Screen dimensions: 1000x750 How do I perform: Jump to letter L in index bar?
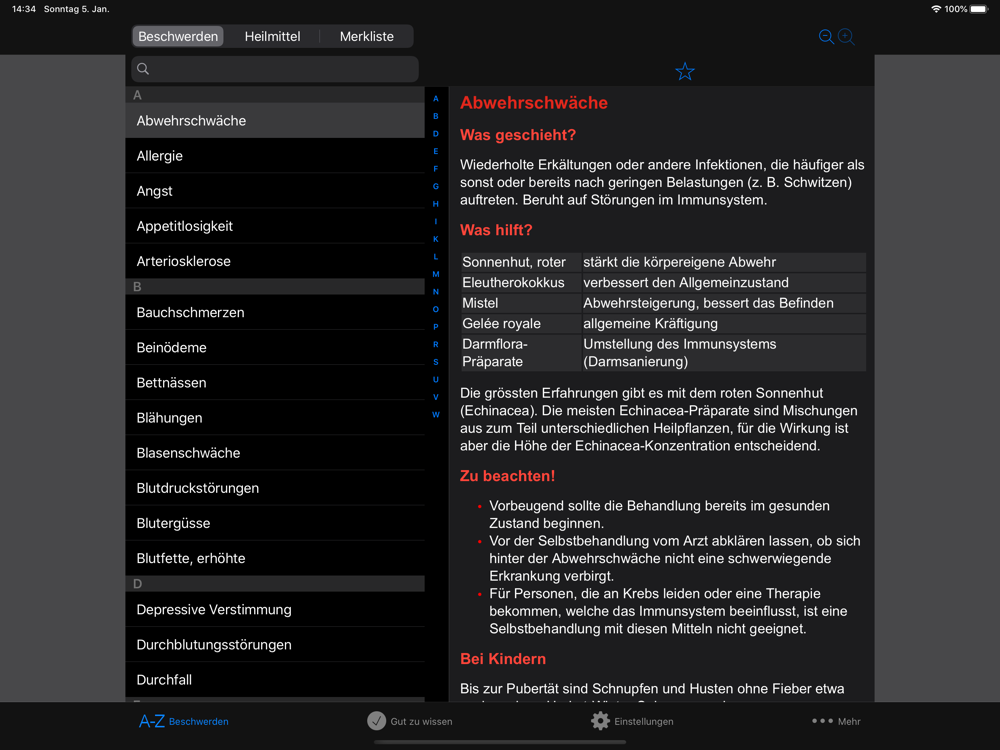436,256
